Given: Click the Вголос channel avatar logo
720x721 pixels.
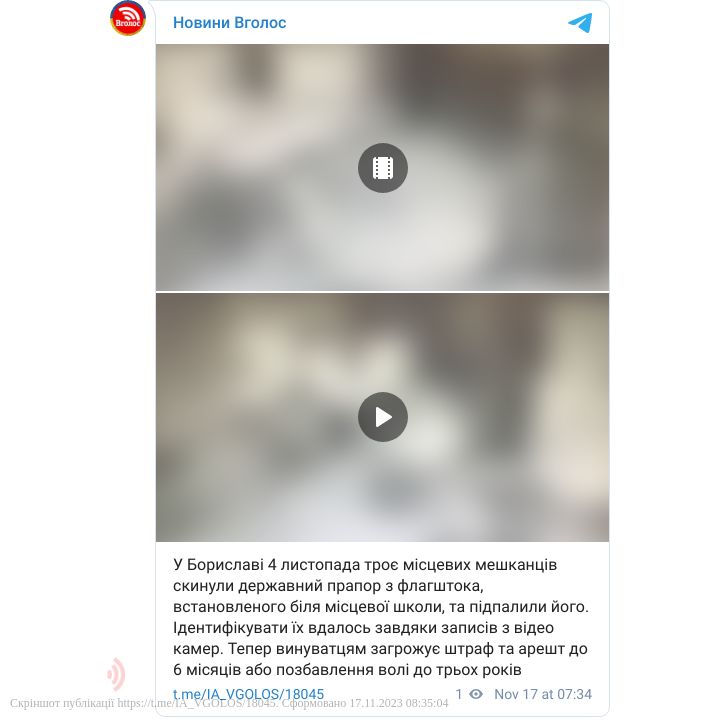Looking at the screenshot, I should click(128, 18).
